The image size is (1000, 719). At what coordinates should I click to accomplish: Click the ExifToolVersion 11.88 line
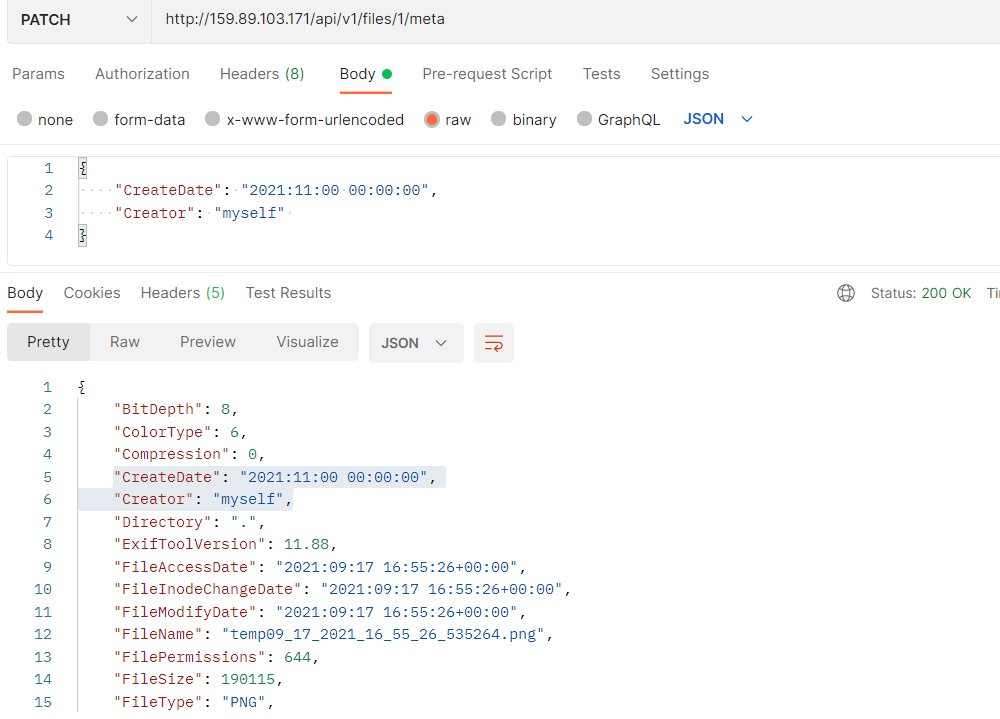pos(225,544)
